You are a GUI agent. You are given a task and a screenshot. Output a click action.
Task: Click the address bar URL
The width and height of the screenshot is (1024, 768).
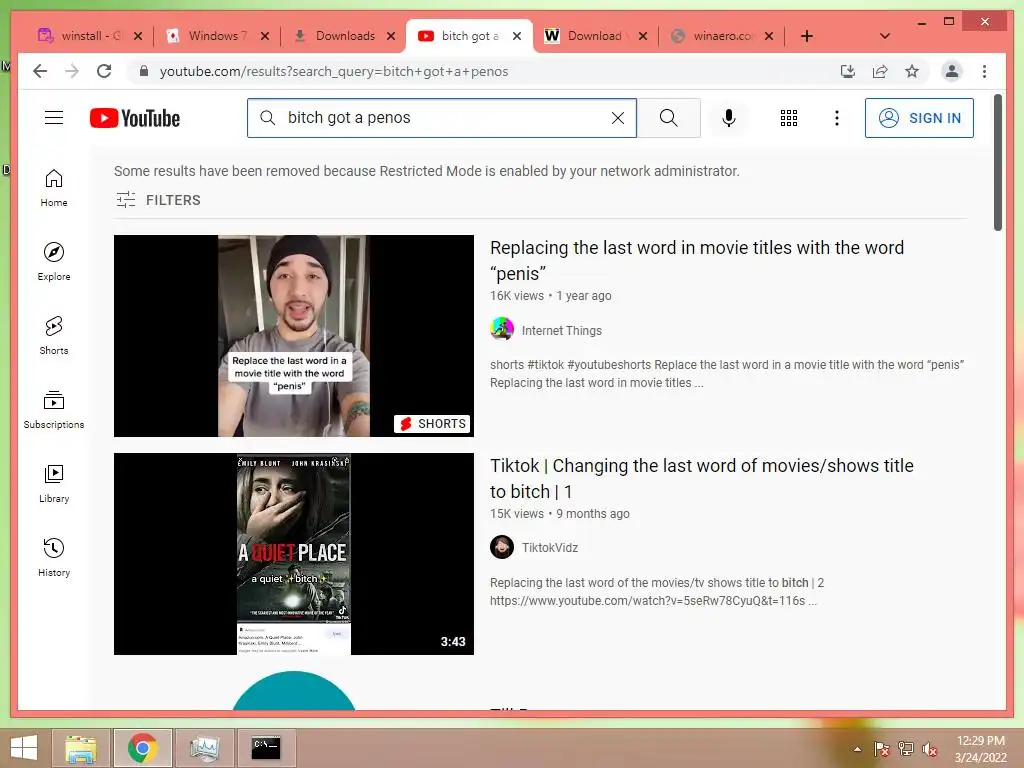pyautogui.click(x=334, y=72)
